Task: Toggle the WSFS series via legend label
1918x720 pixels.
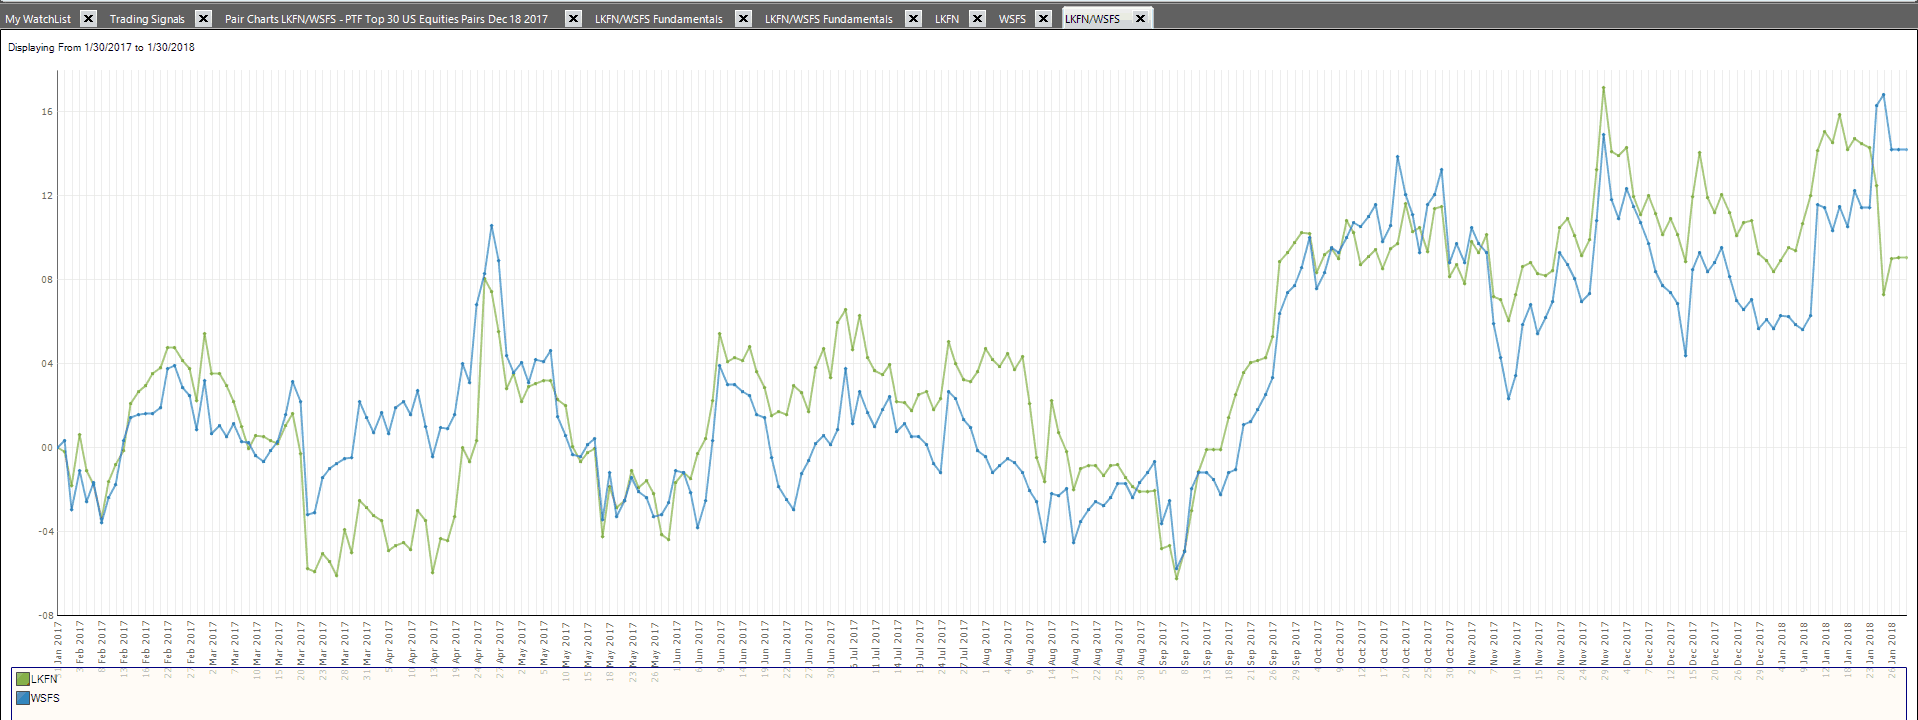Action: pos(46,698)
